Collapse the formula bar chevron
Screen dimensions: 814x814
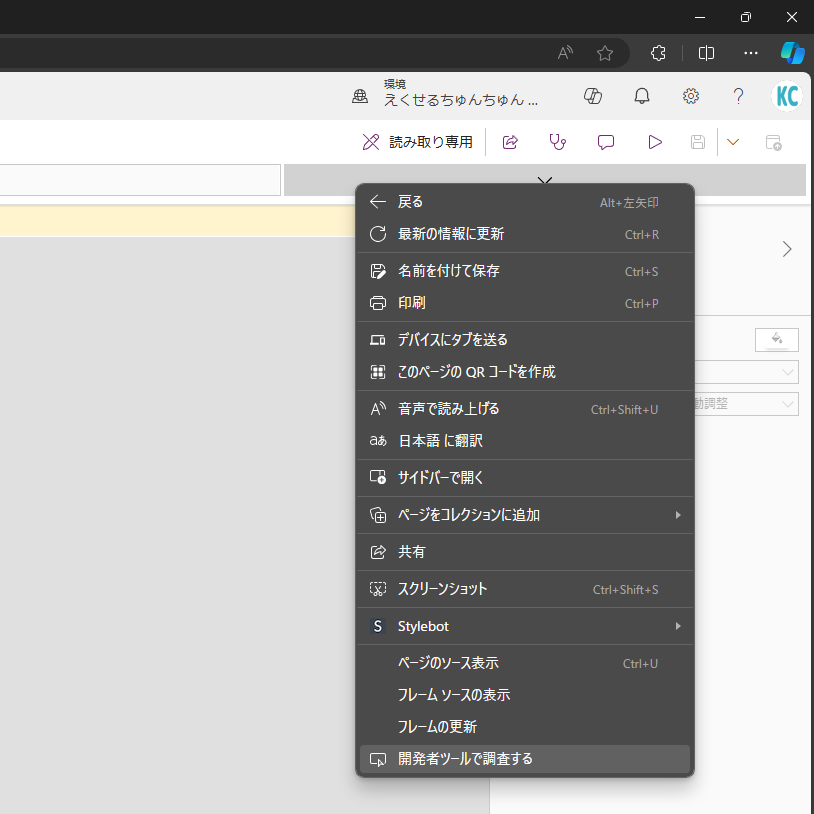(545, 180)
